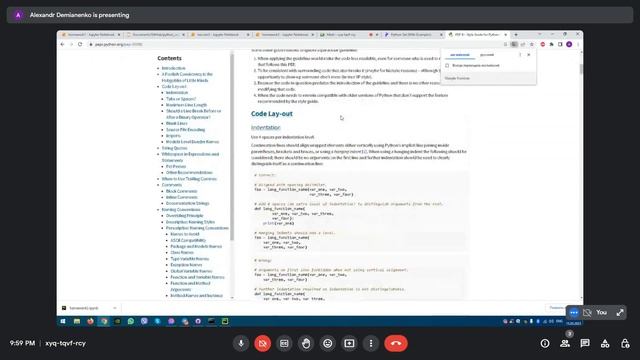
Task: Click the Chrome taskbar icon
Action: pos(104,322)
